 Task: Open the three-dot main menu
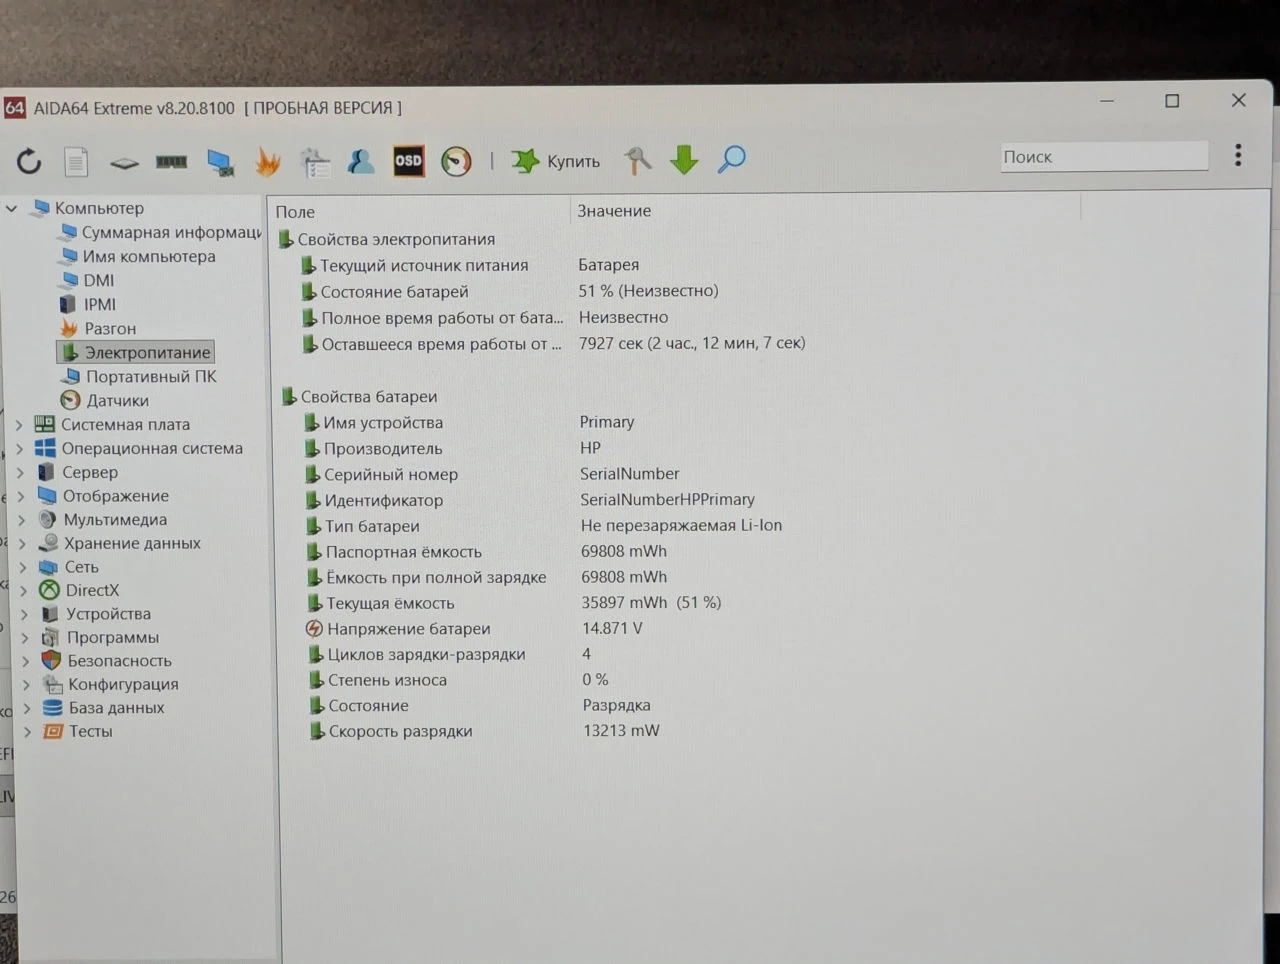point(1238,155)
